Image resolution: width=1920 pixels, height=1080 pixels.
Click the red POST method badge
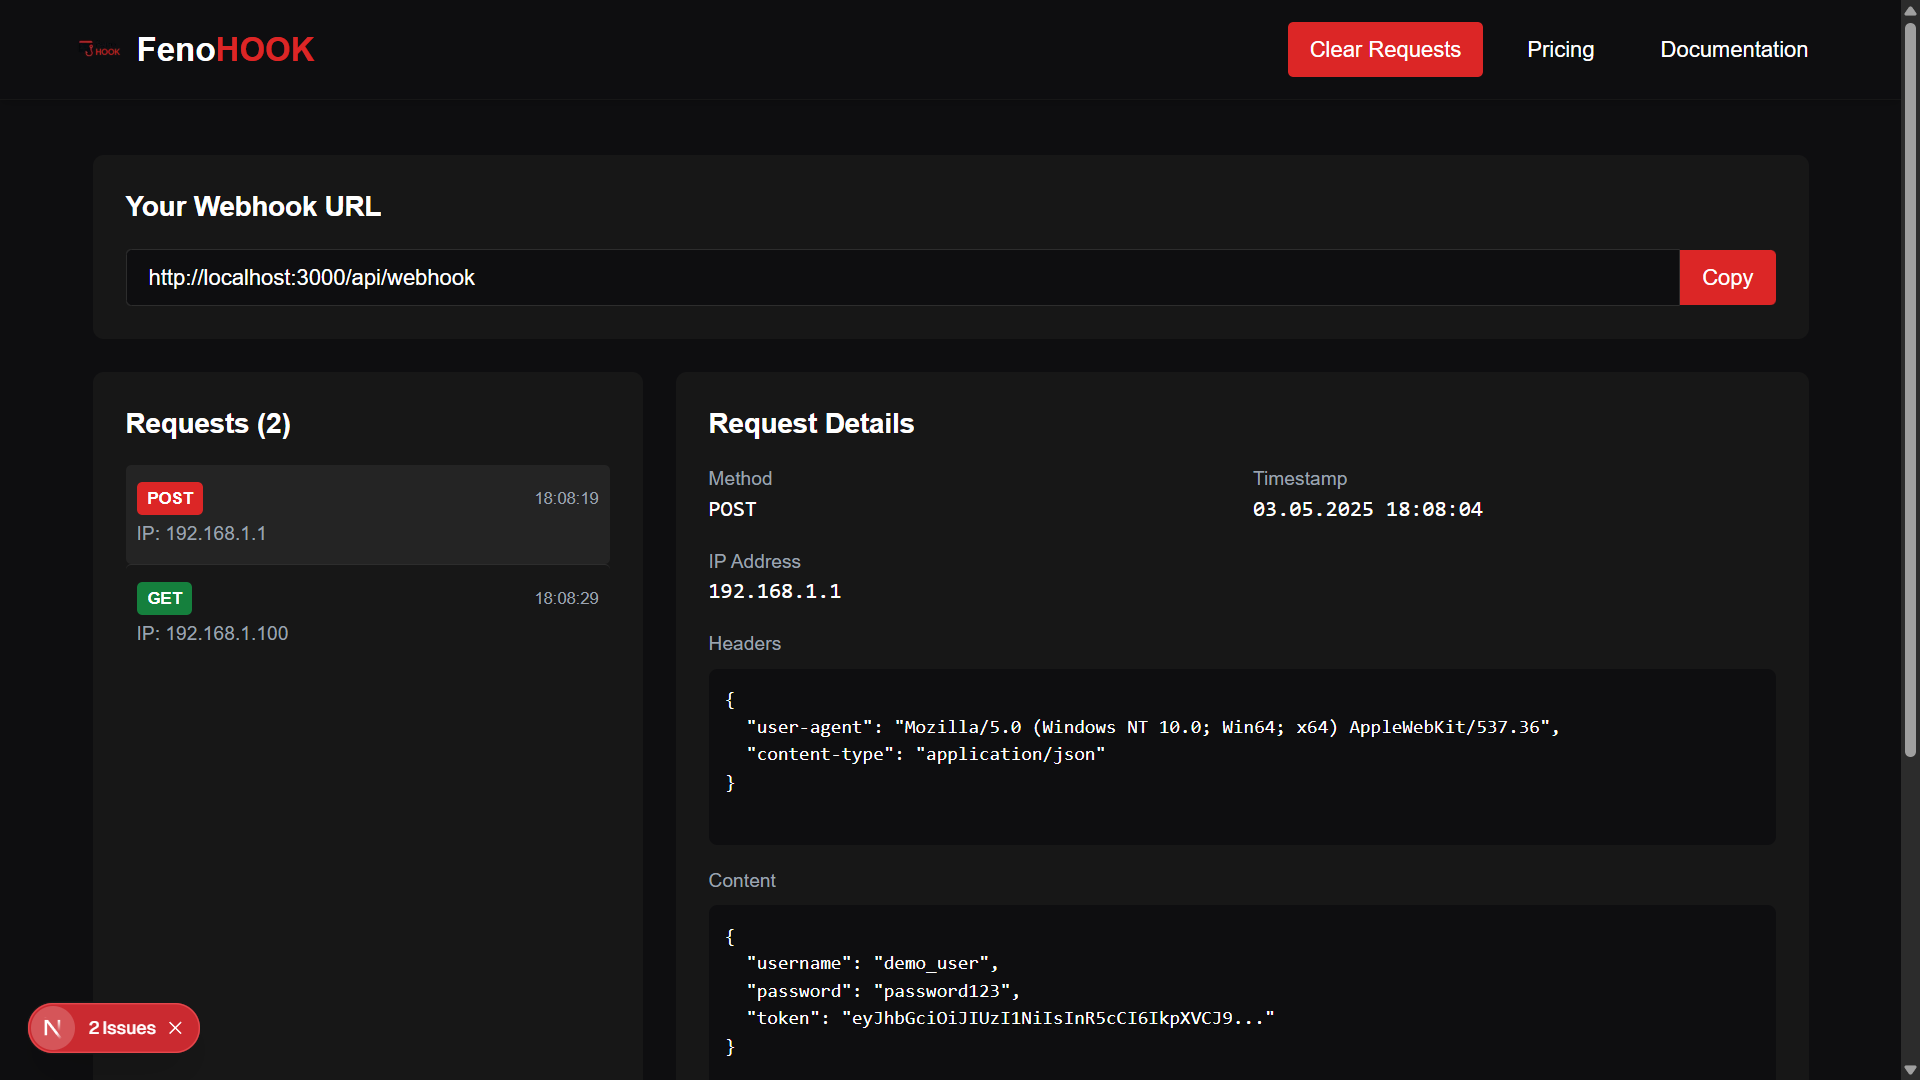point(170,498)
